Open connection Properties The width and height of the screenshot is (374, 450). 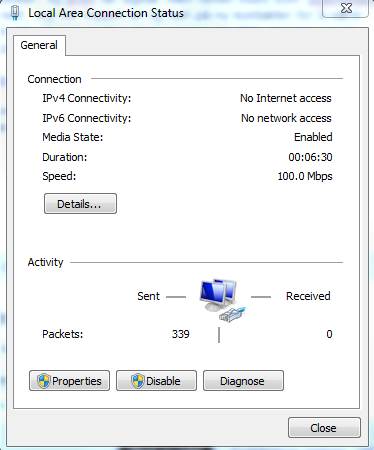pos(69,380)
